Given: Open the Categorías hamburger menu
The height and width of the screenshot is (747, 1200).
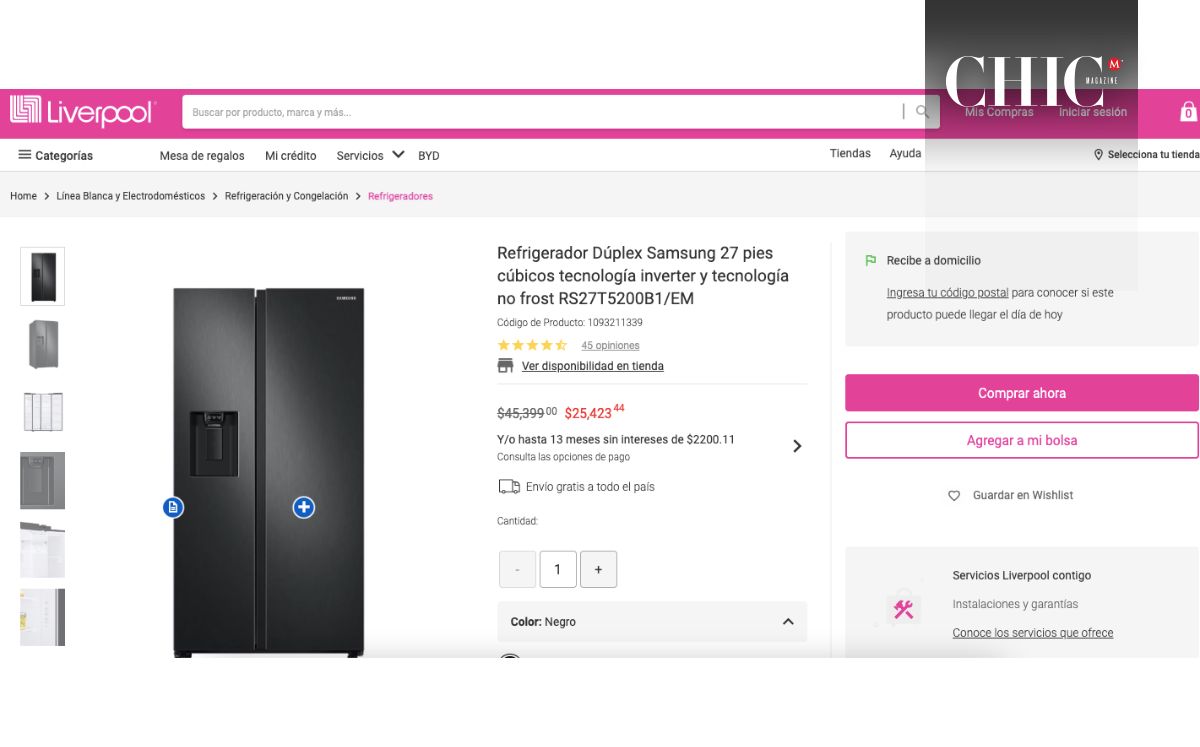Looking at the screenshot, I should point(25,155).
